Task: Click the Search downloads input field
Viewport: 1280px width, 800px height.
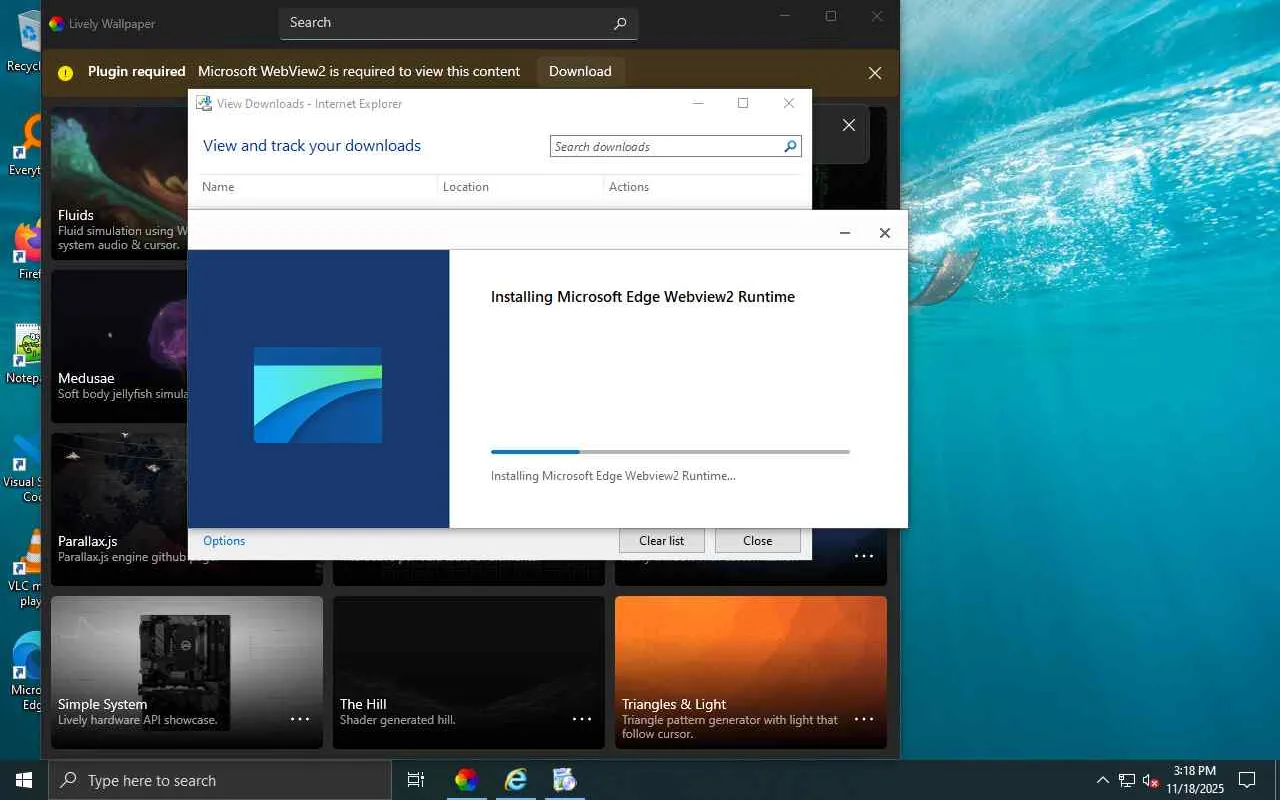Action: click(x=665, y=147)
